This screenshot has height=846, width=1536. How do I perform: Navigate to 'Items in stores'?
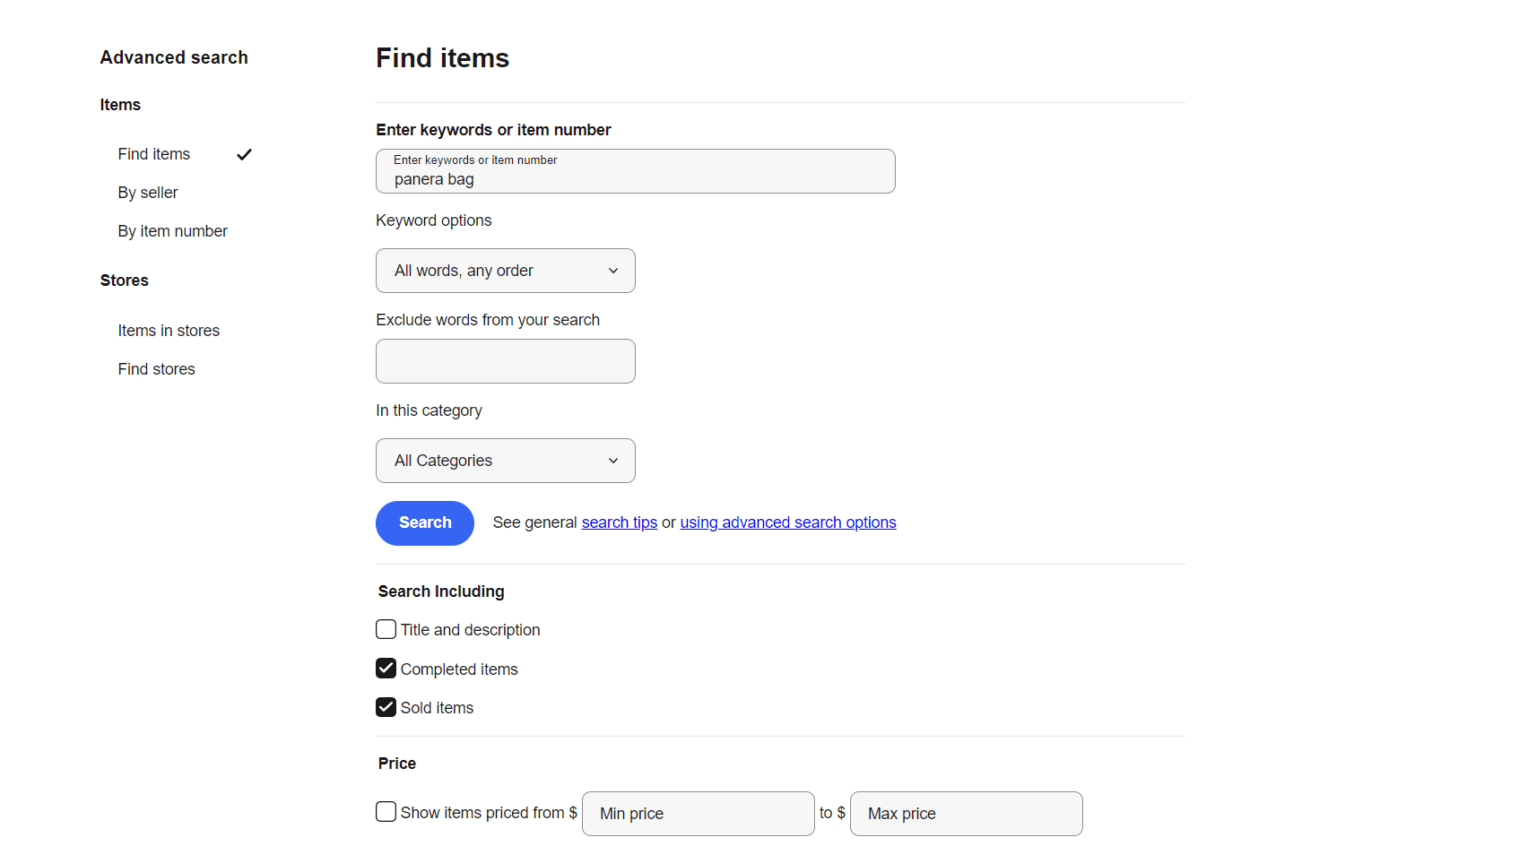pos(168,330)
